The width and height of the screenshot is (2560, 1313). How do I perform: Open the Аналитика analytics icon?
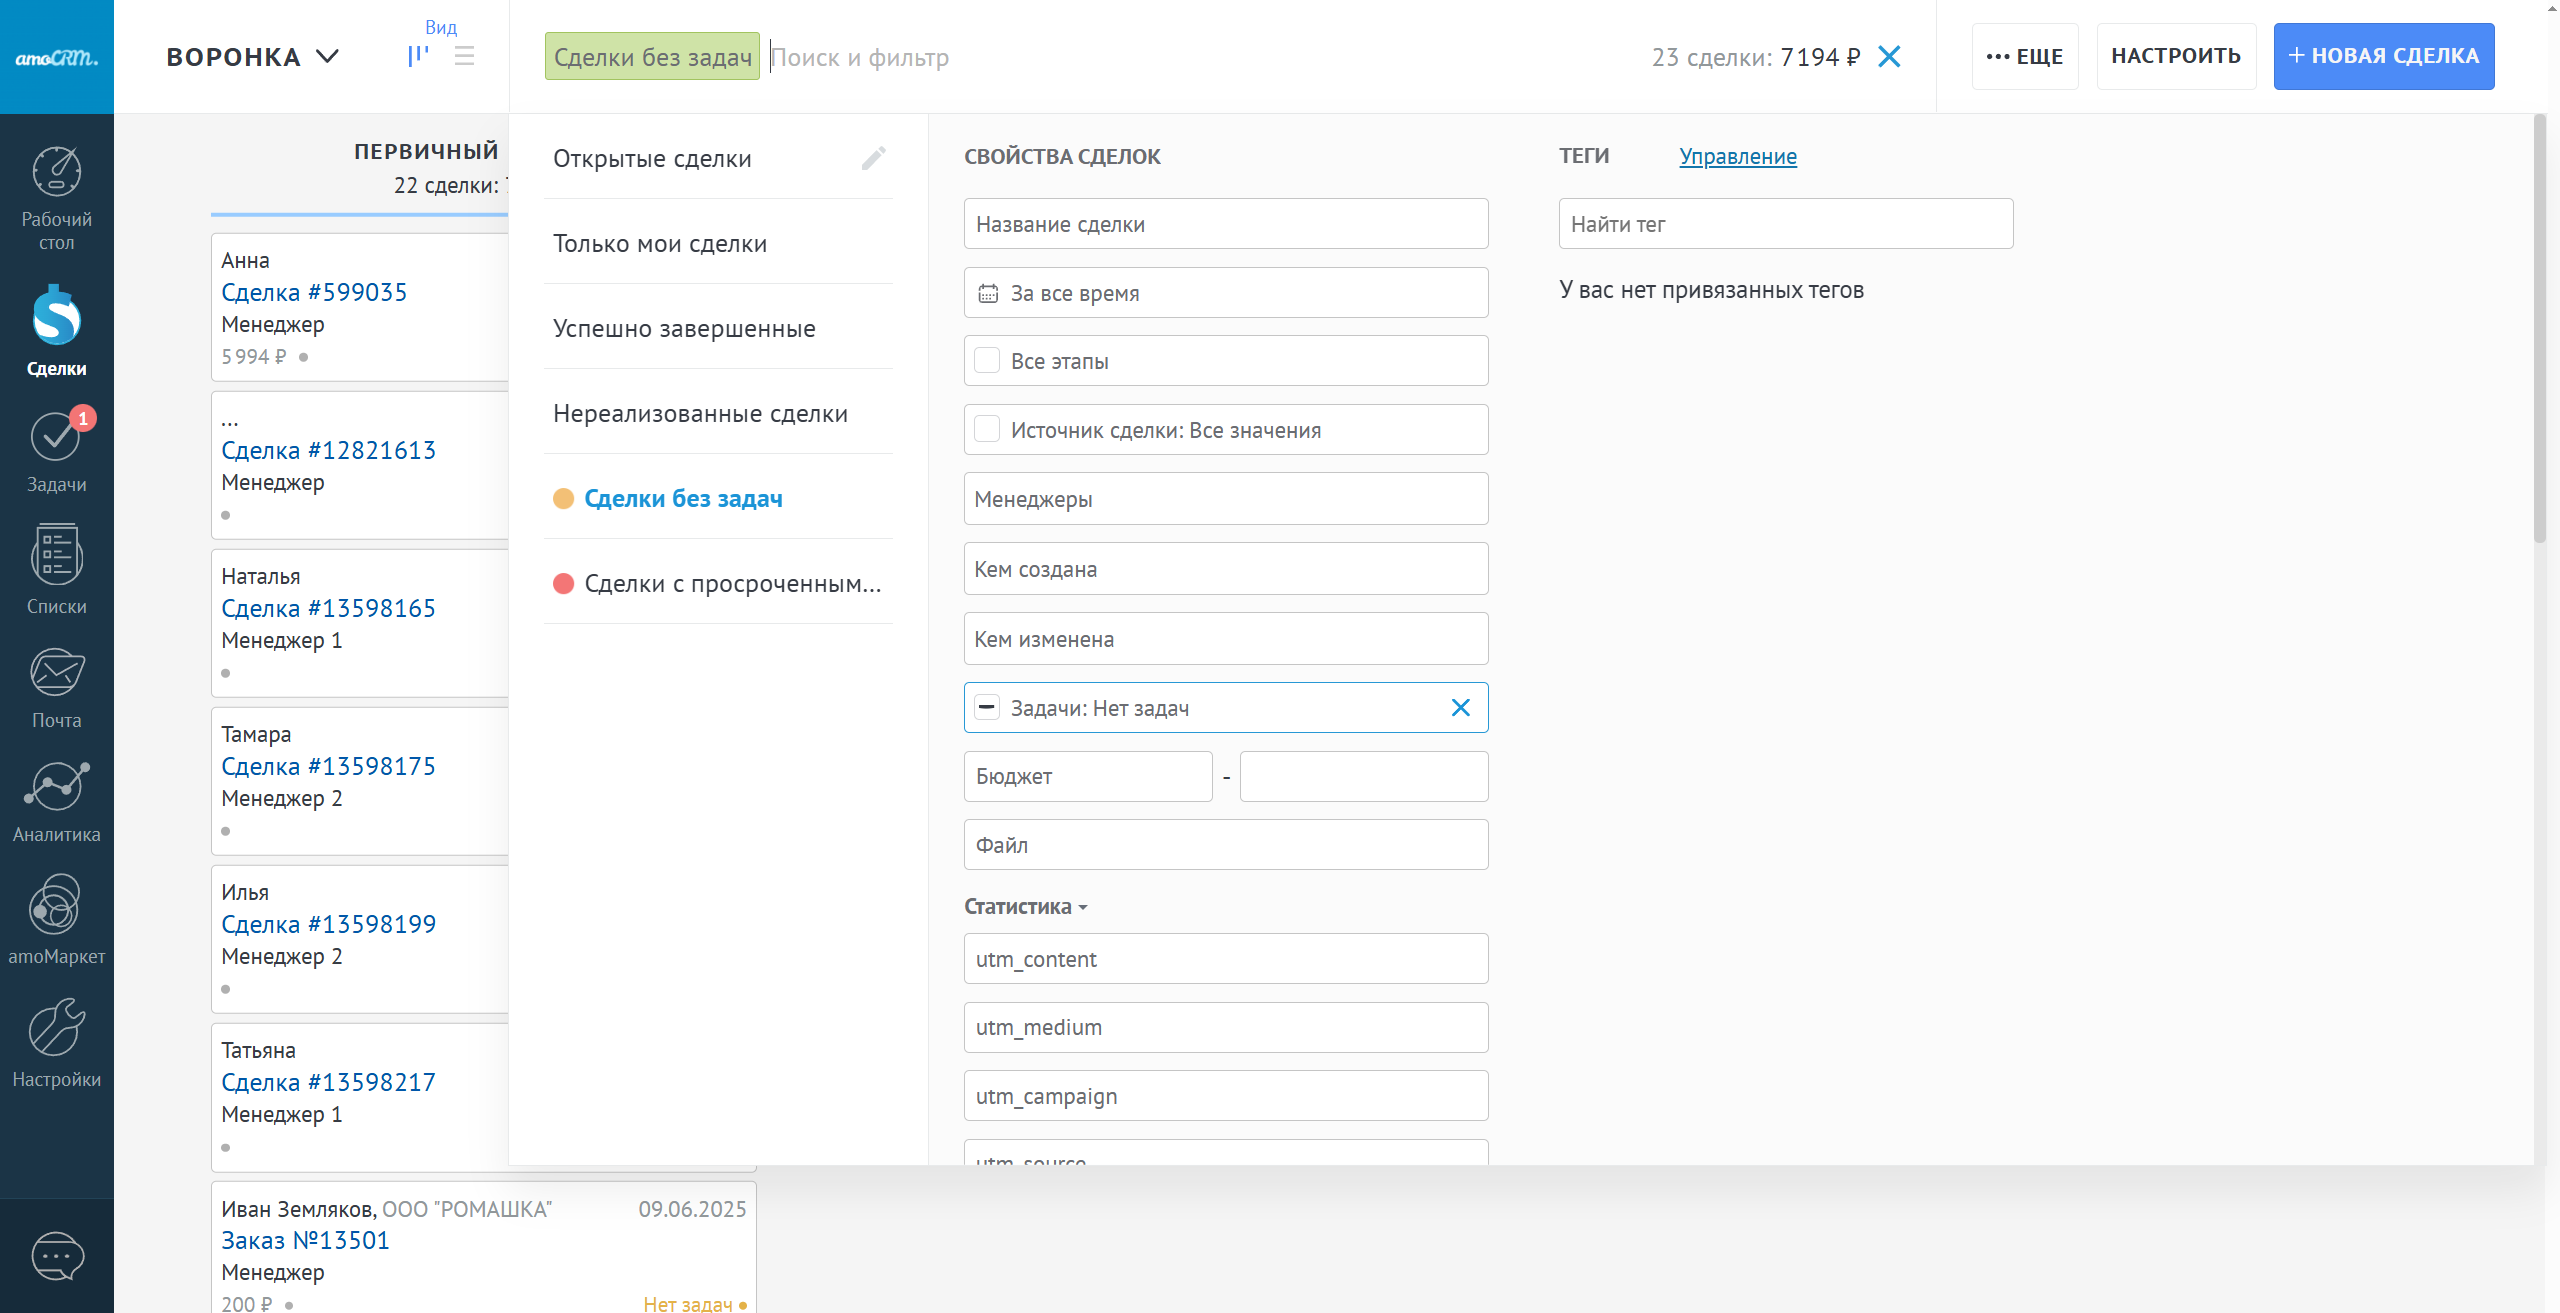[x=56, y=787]
